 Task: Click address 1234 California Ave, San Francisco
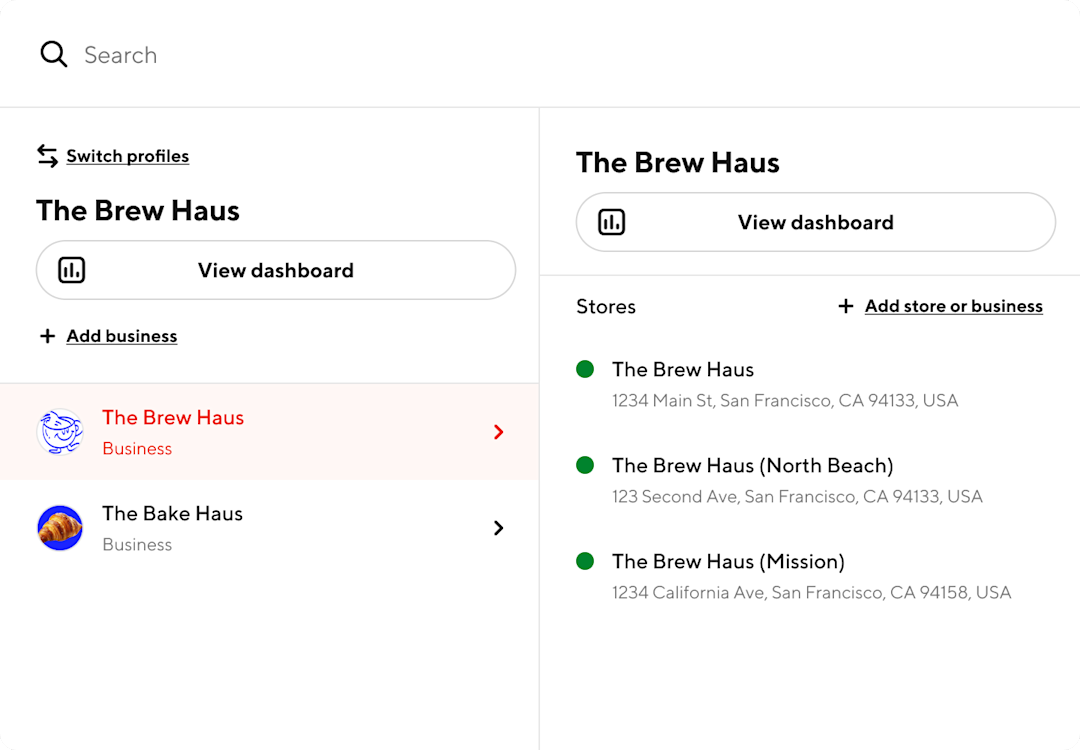click(x=811, y=592)
